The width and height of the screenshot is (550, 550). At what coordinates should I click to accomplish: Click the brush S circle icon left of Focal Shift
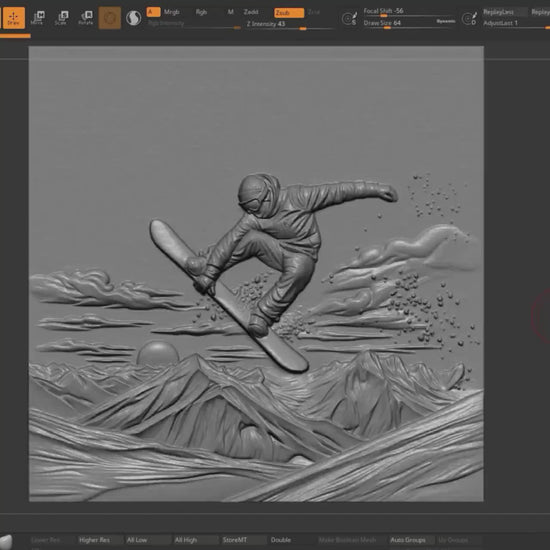[349, 18]
